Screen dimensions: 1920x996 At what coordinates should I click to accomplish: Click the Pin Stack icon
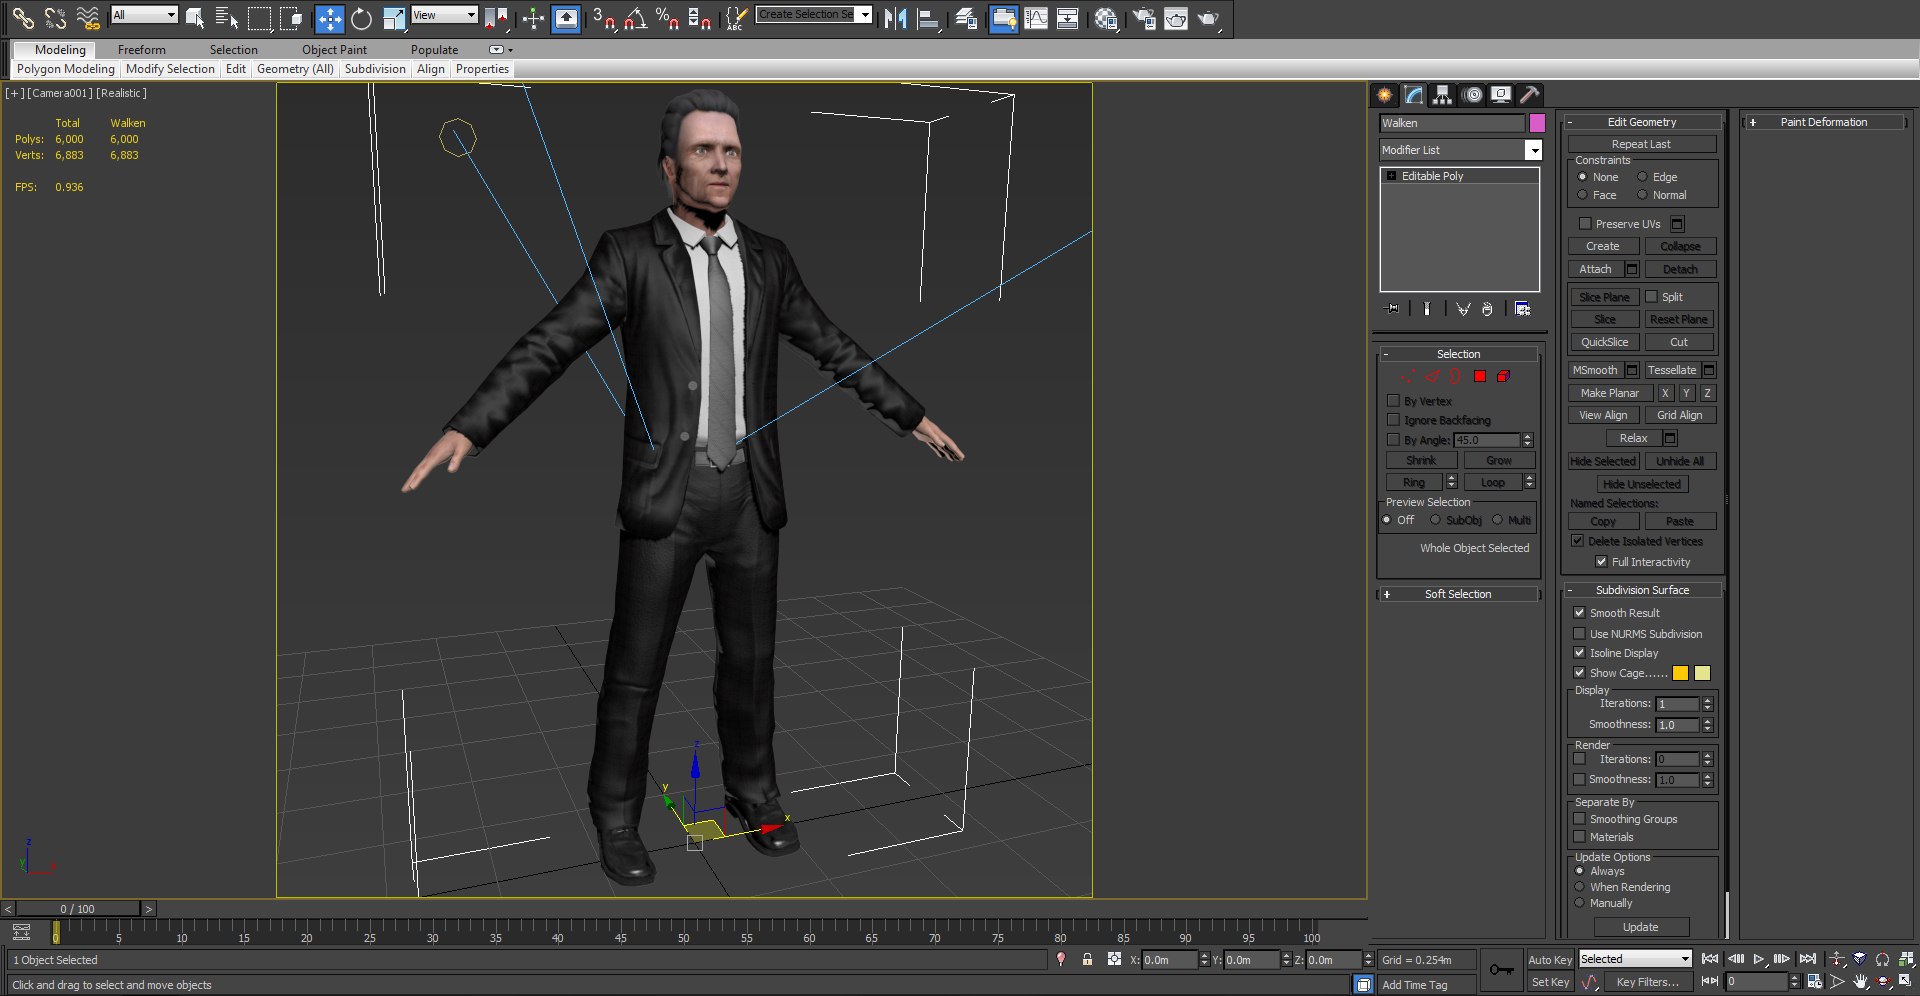click(x=1391, y=309)
